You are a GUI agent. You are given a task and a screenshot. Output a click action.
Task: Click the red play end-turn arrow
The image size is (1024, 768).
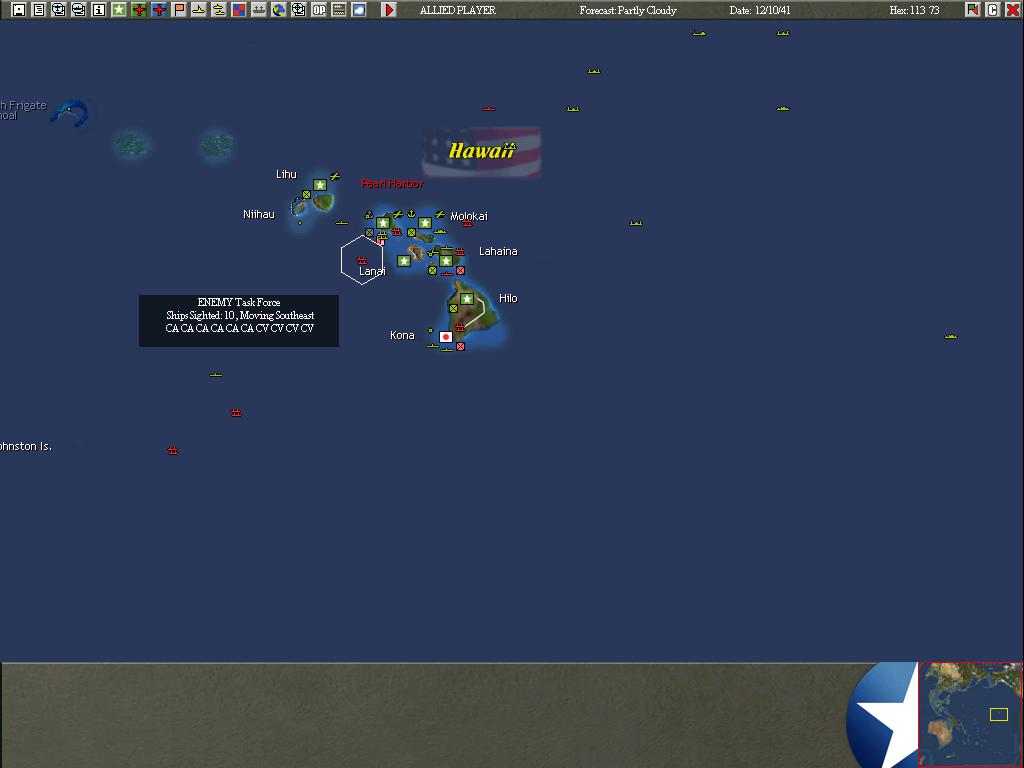(389, 10)
